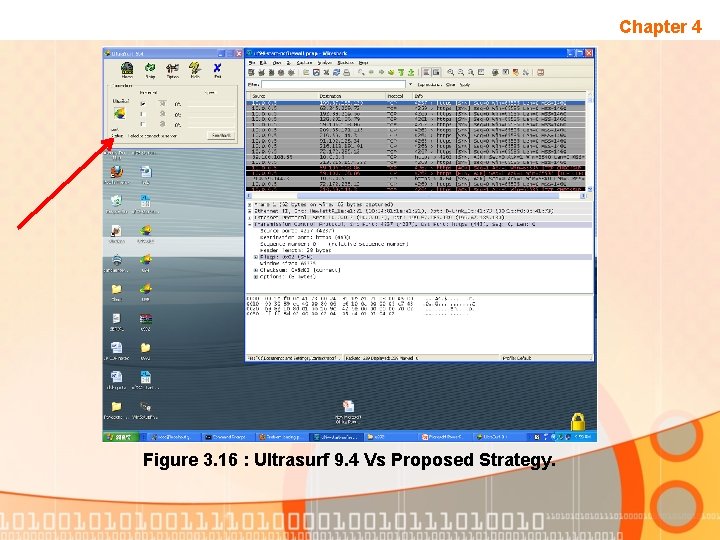
Task: Click Apply next to the Wireshark filter
Action: (465, 84)
